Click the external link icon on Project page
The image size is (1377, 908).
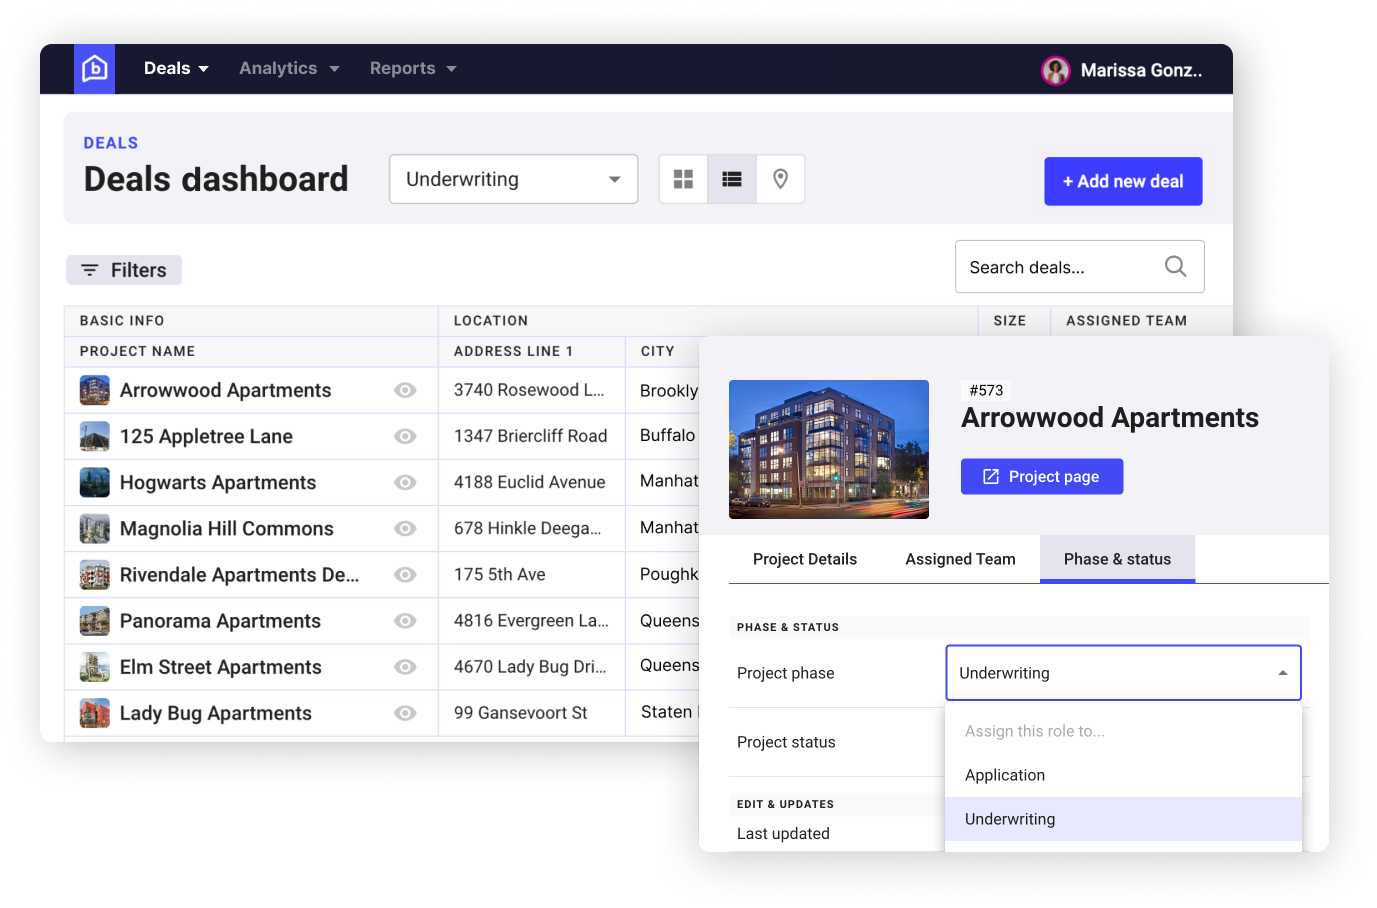tap(991, 476)
